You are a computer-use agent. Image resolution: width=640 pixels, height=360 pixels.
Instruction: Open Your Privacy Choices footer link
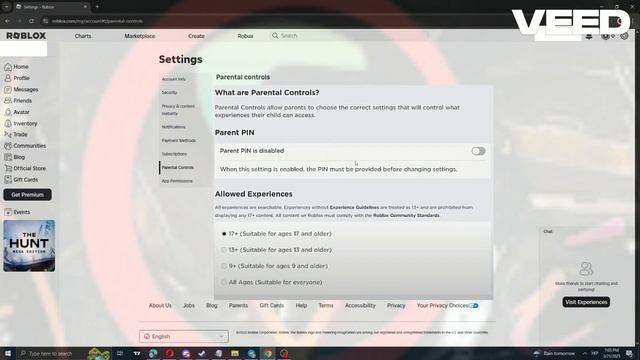(x=447, y=305)
